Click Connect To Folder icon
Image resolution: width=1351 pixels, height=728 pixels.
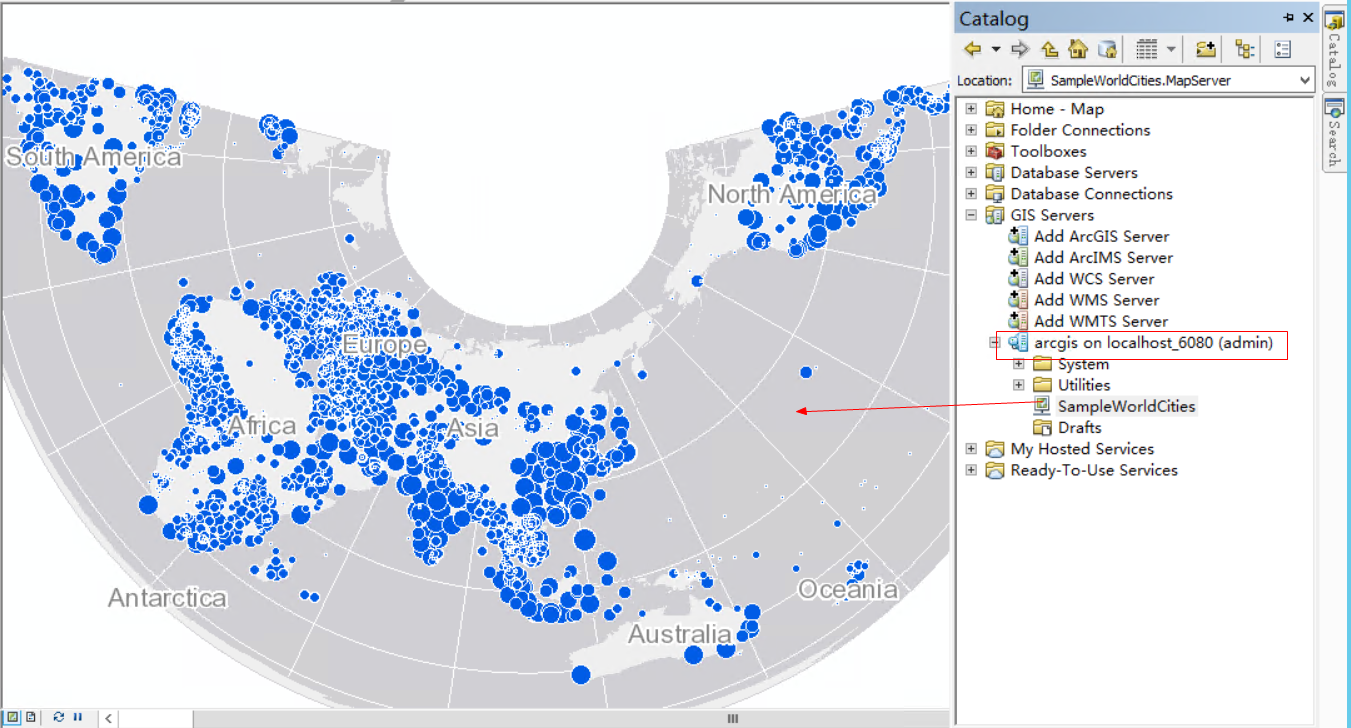[x=1205, y=49]
